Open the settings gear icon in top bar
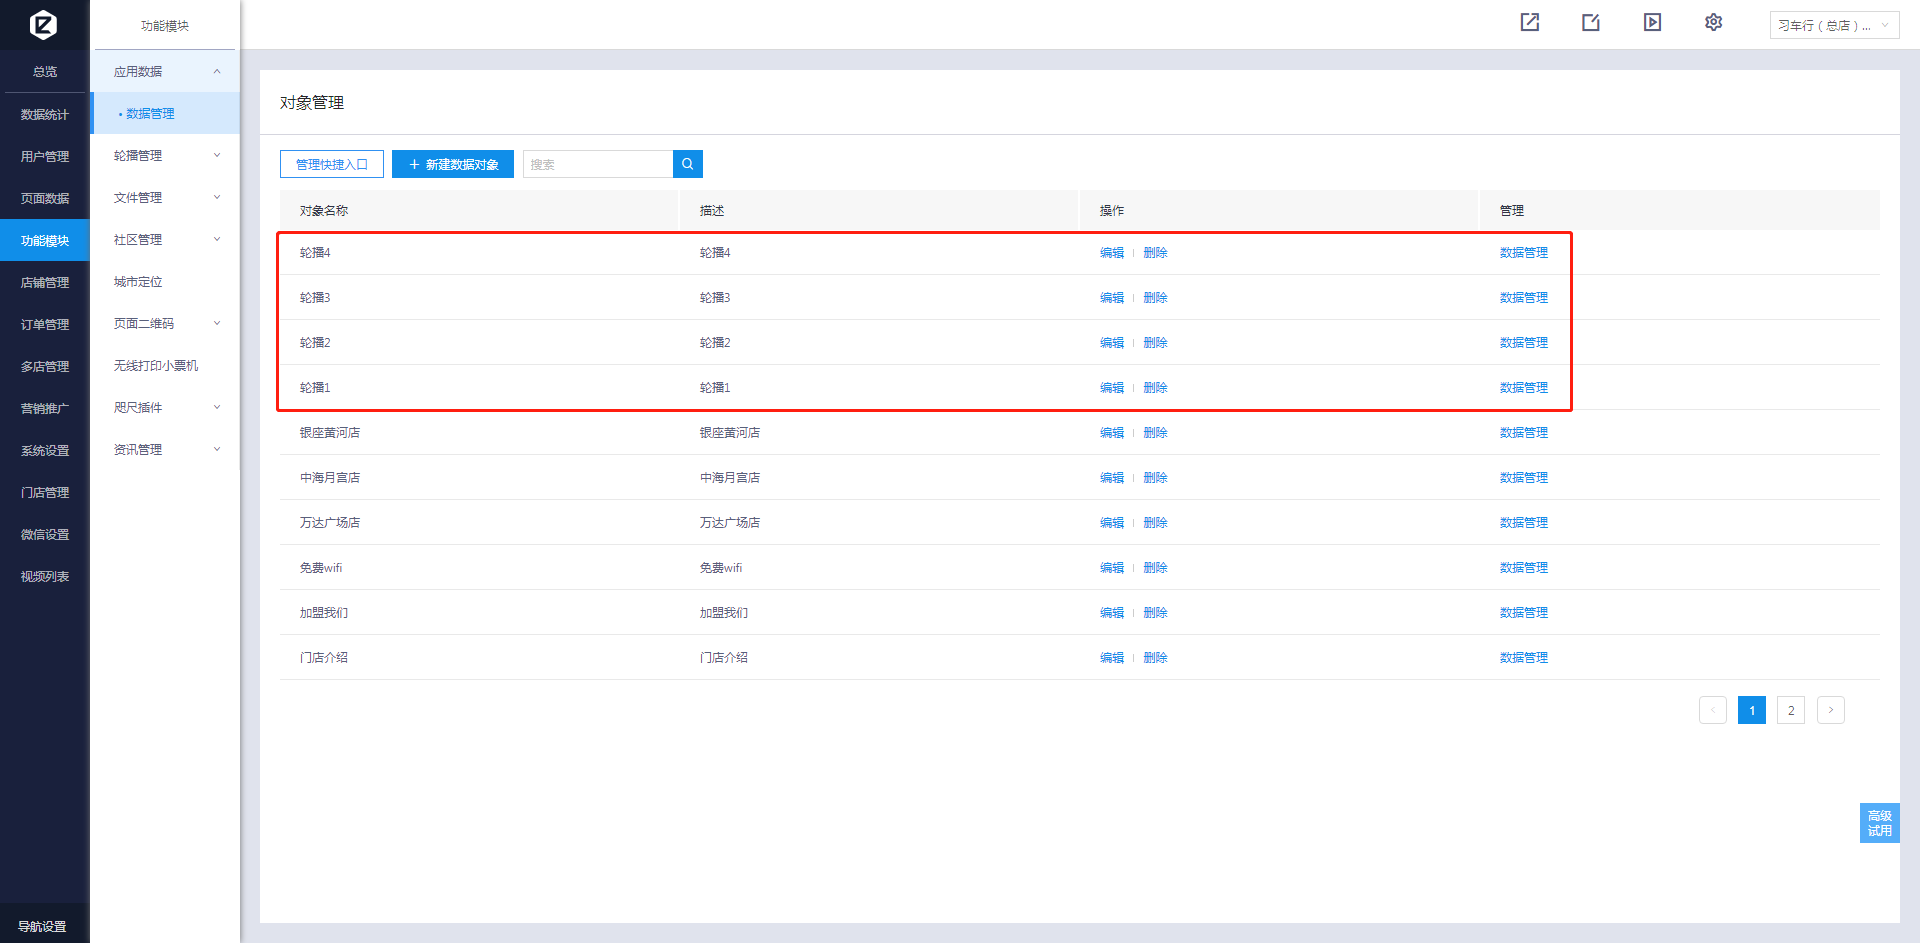 point(1713,22)
